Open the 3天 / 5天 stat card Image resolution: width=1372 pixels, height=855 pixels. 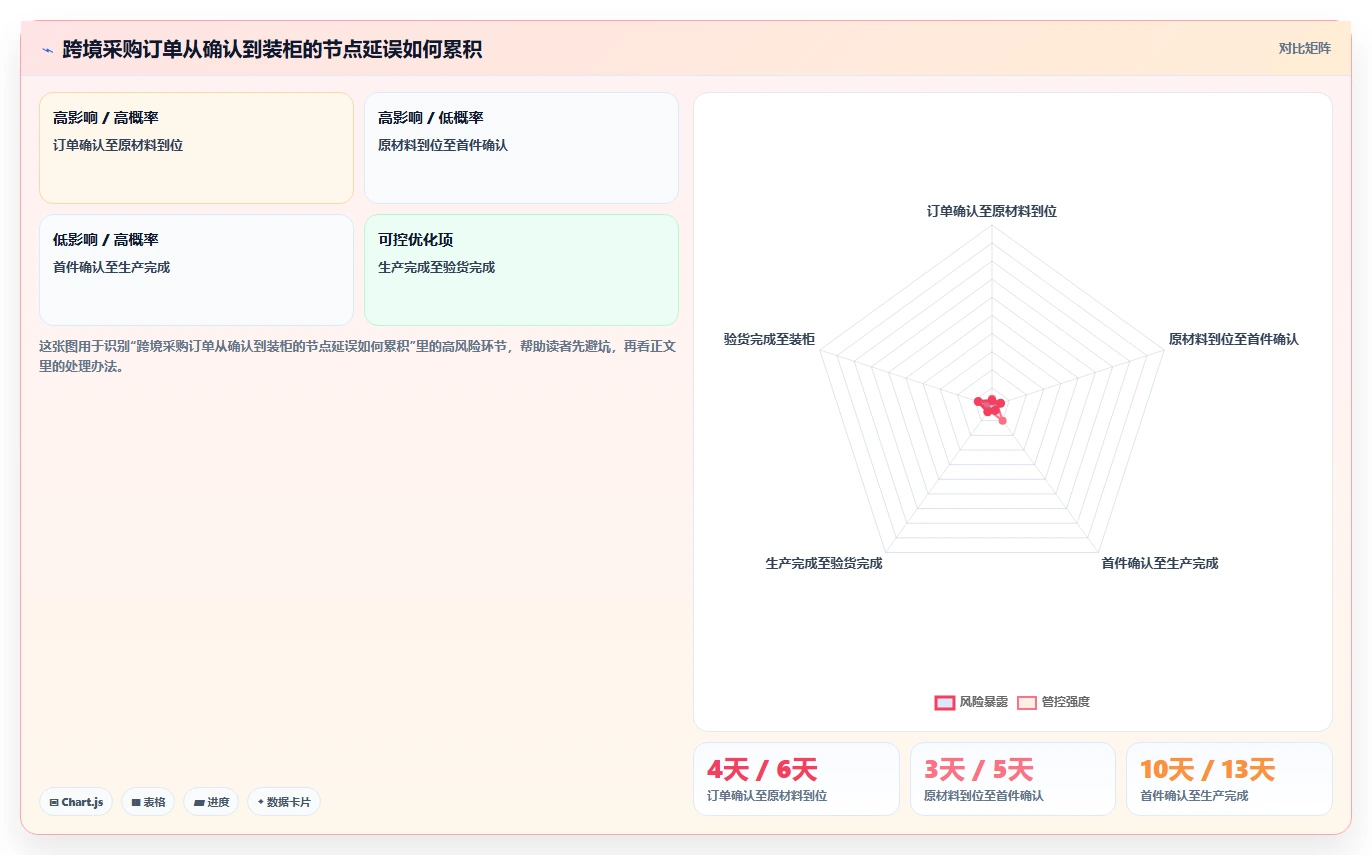(1013, 779)
